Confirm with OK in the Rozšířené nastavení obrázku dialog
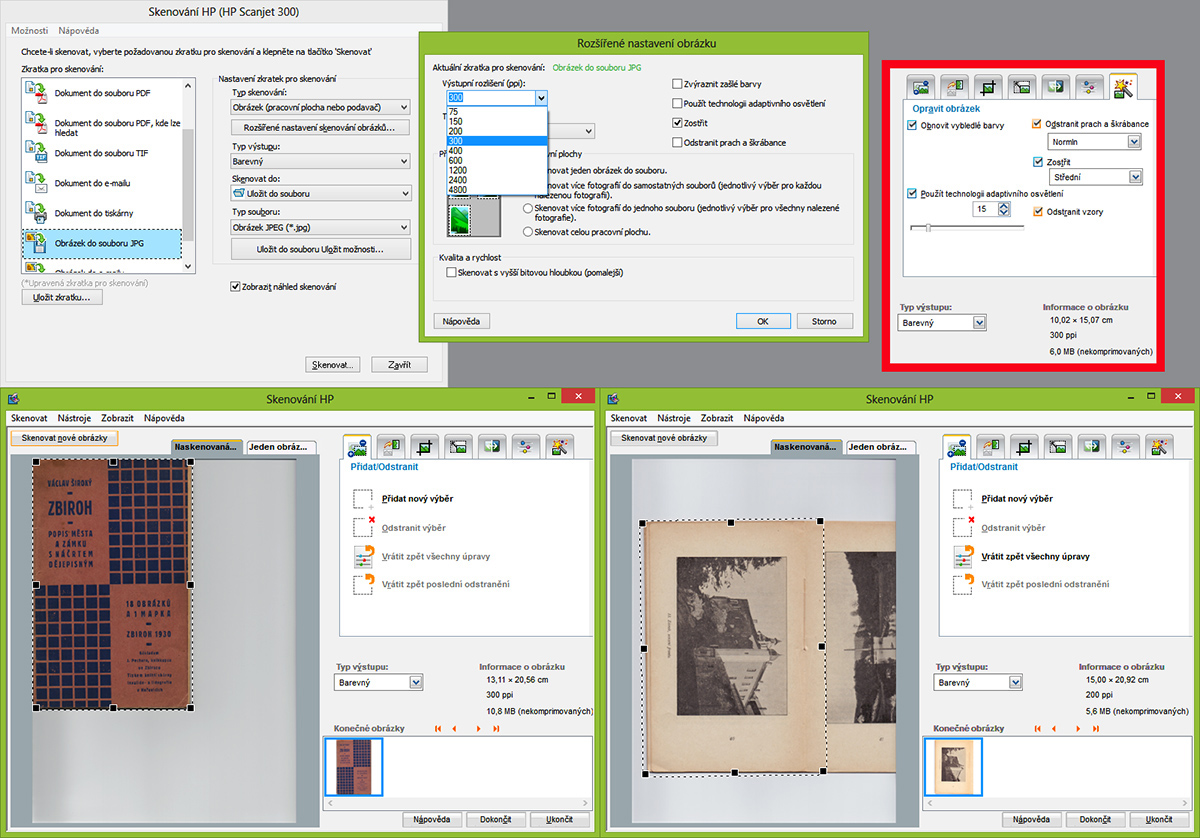Screen dimensions: 1200x838 (763, 321)
